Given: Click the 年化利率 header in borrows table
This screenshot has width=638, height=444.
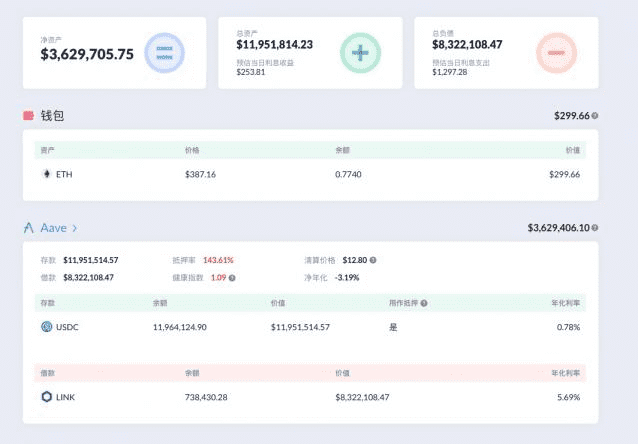Looking at the screenshot, I should coord(566,373).
